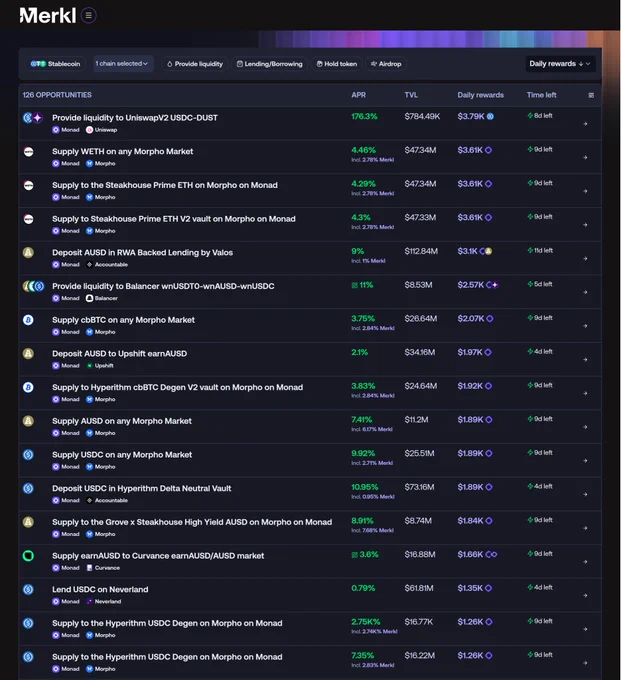This screenshot has height=680, width=621.
Task: Open Grove x Steakhouse High Yield AUSD row
Action: pyautogui.click(x=192, y=522)
